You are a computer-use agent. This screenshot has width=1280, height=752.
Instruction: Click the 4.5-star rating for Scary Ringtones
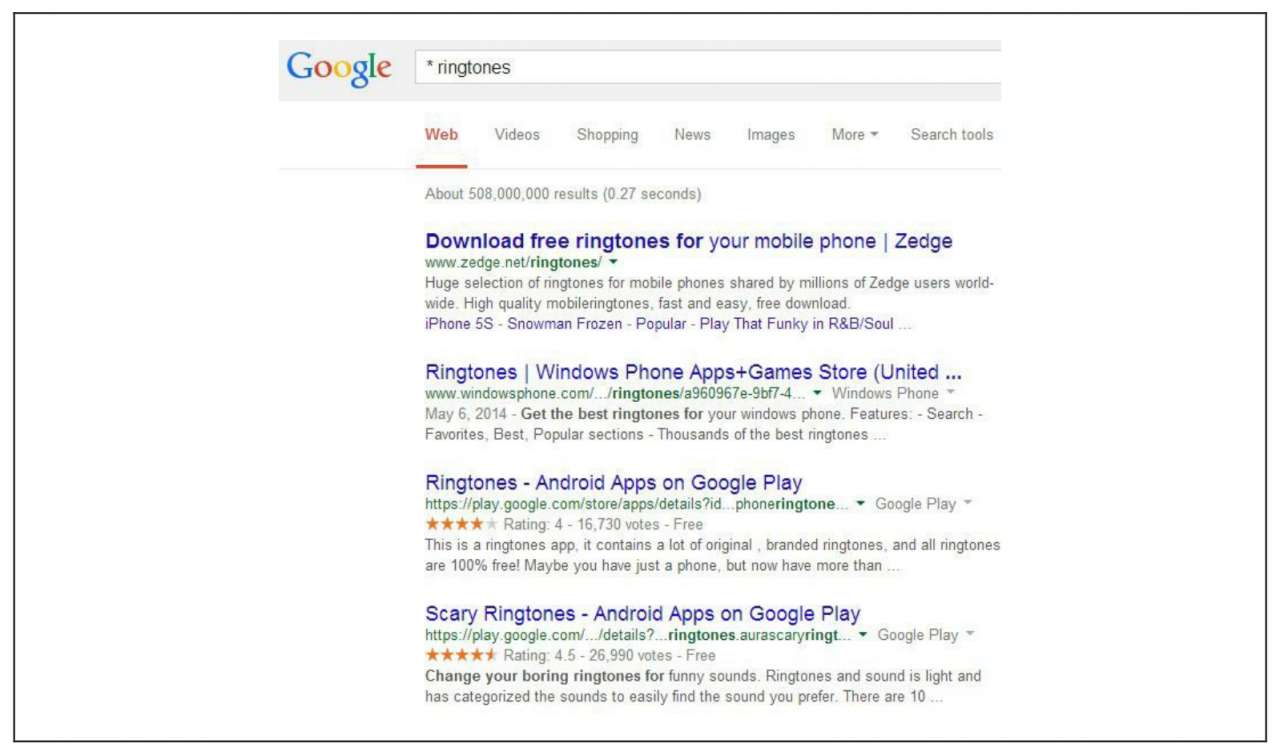click(x=461, y=655)
